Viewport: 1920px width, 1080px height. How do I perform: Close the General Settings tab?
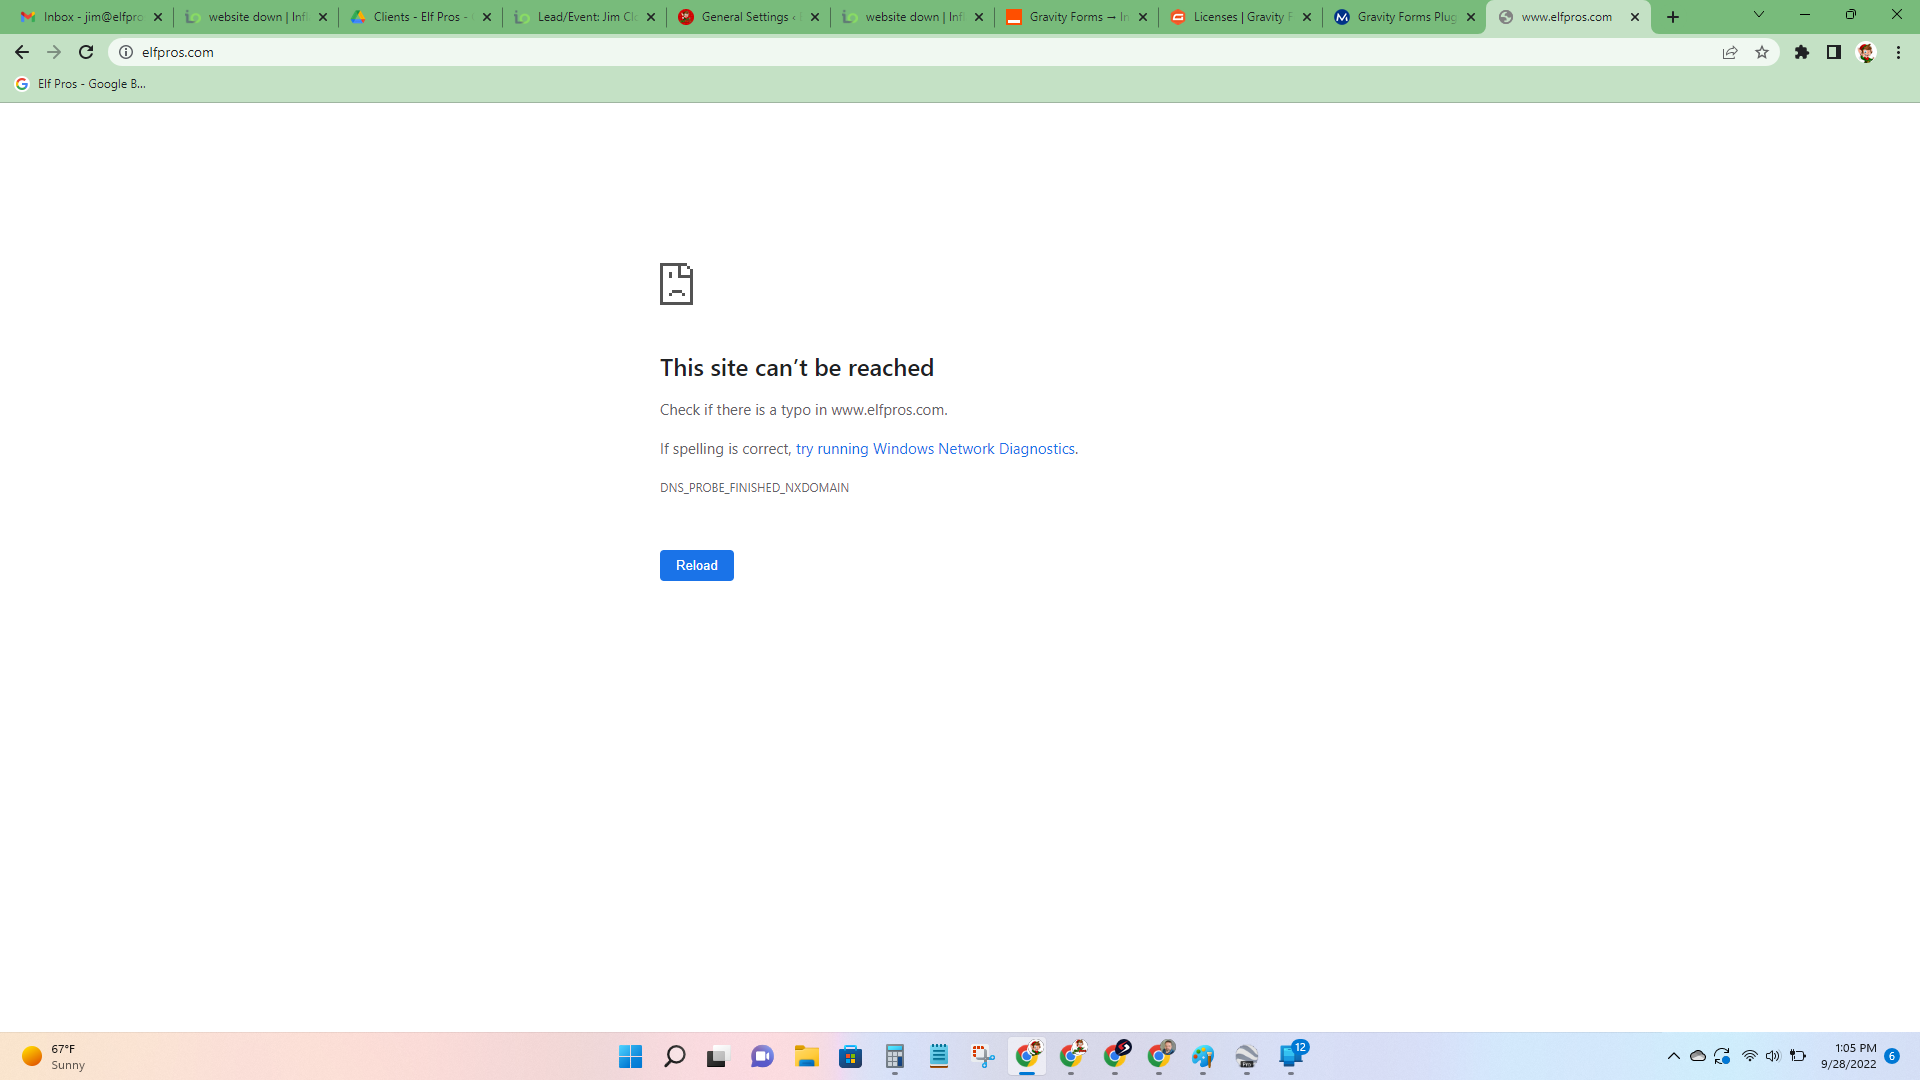[x=815, y=17]
